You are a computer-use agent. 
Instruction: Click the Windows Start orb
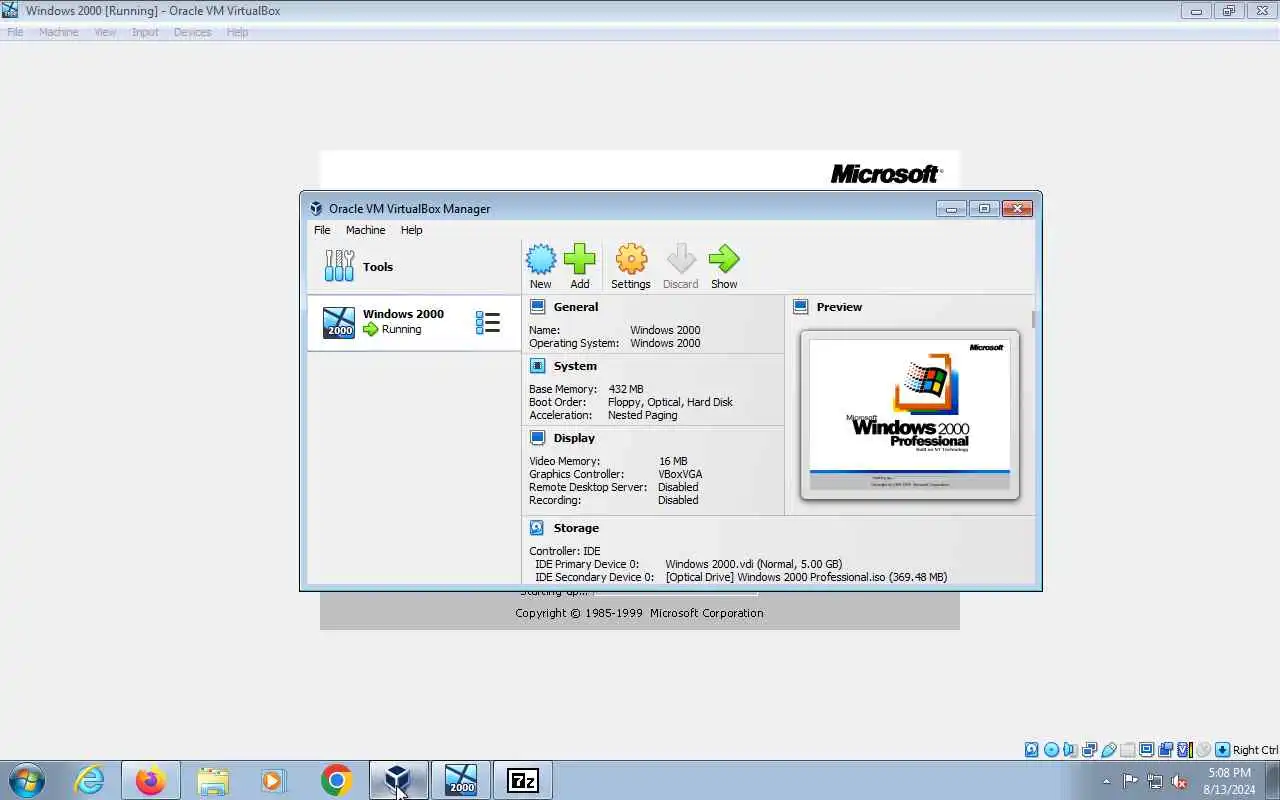click(x=27, y=780)
